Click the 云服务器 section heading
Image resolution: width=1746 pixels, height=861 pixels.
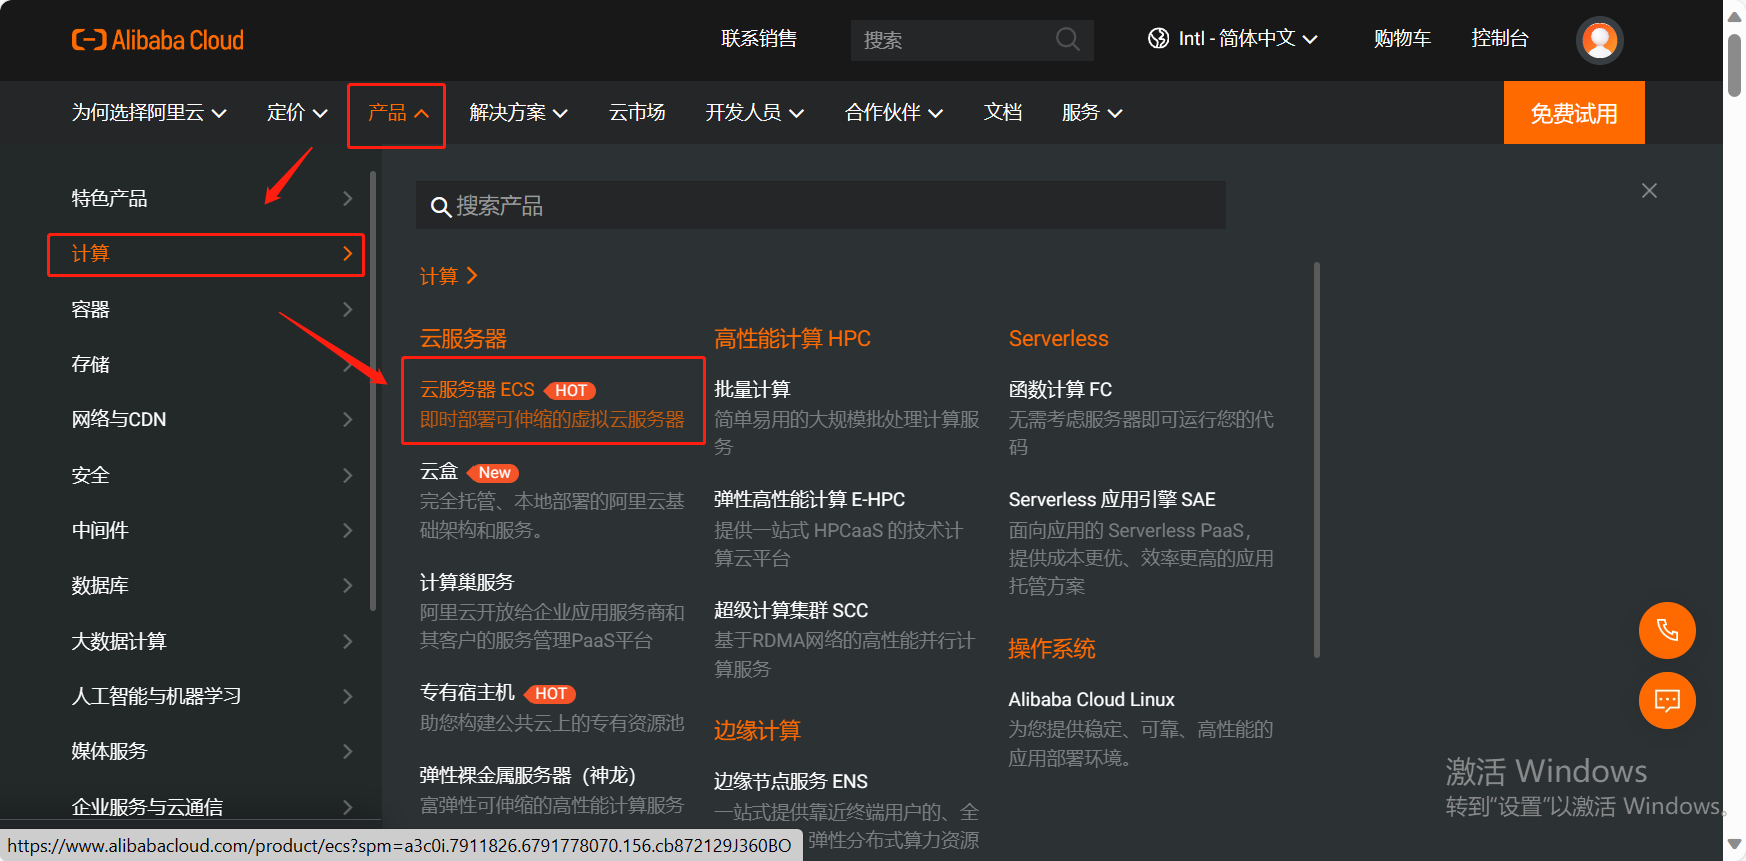tap(463, 338)
